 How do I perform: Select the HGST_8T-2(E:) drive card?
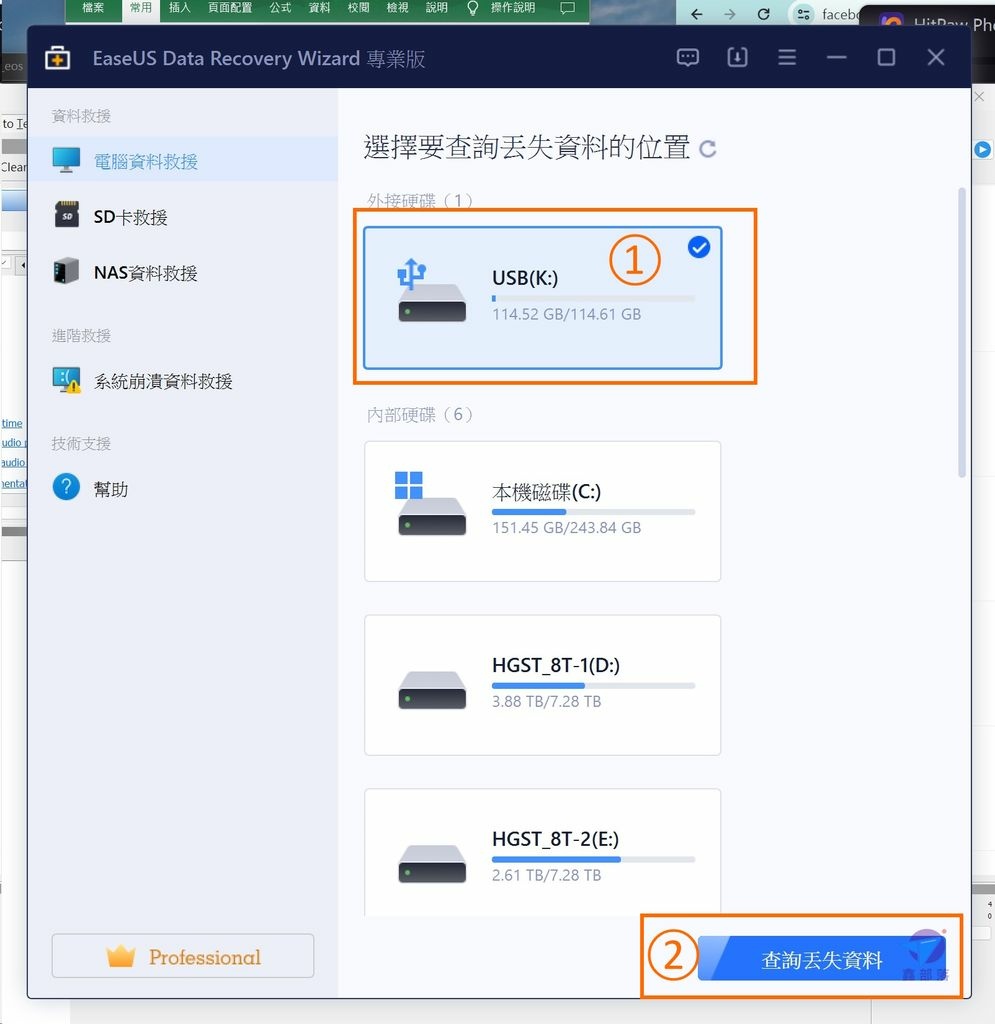543,852
